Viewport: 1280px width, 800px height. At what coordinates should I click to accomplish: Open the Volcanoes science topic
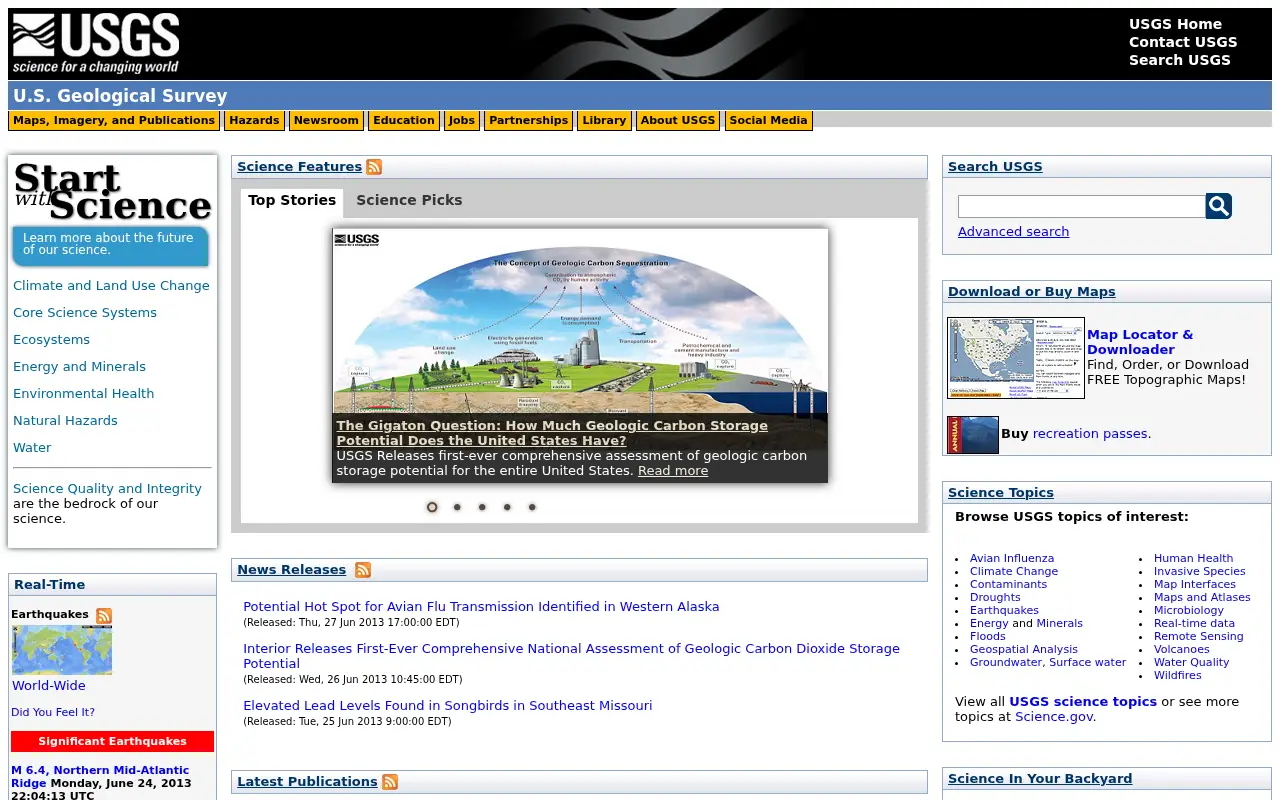tap(1181, 650)
